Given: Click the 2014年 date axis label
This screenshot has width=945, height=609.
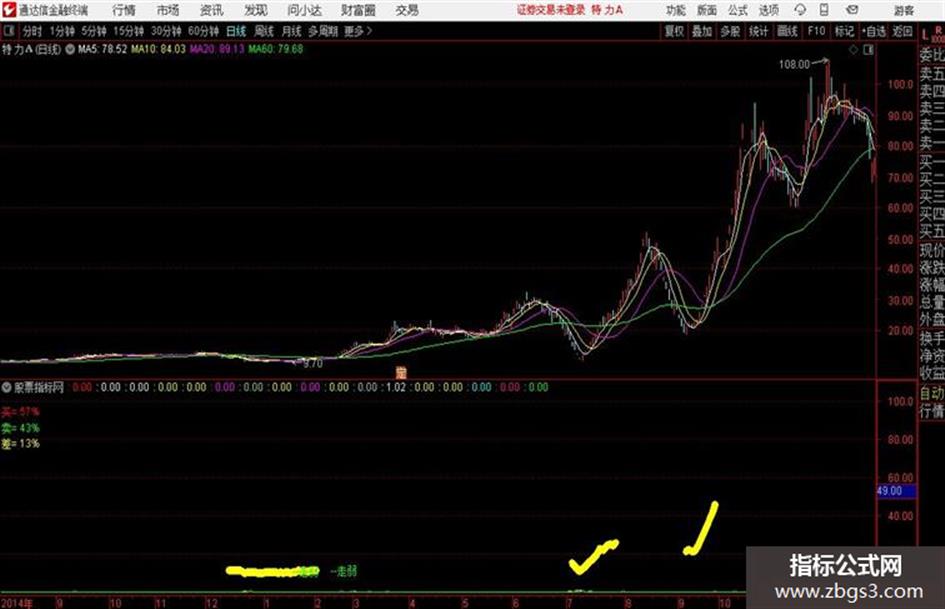Looking at the screenshot, I should (x=16, y=603).
